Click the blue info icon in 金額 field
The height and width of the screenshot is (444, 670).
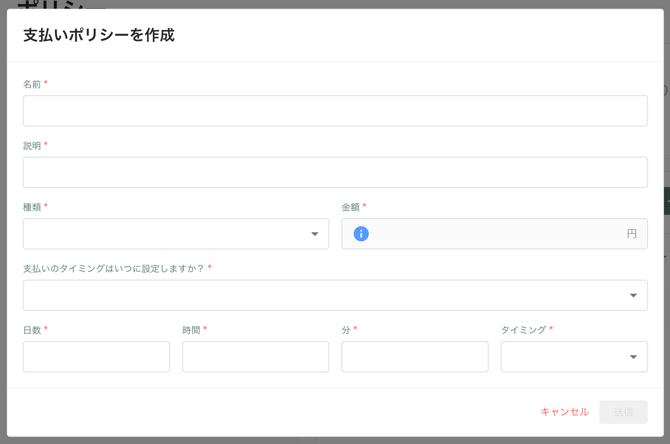click(x=361, y=234)
